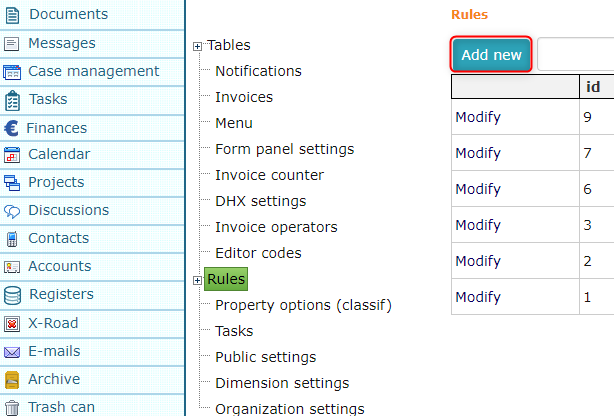The height and width of the screenshot is (416, 614).
Task: Open the Finances euro icon
Action: coord(11,128)
